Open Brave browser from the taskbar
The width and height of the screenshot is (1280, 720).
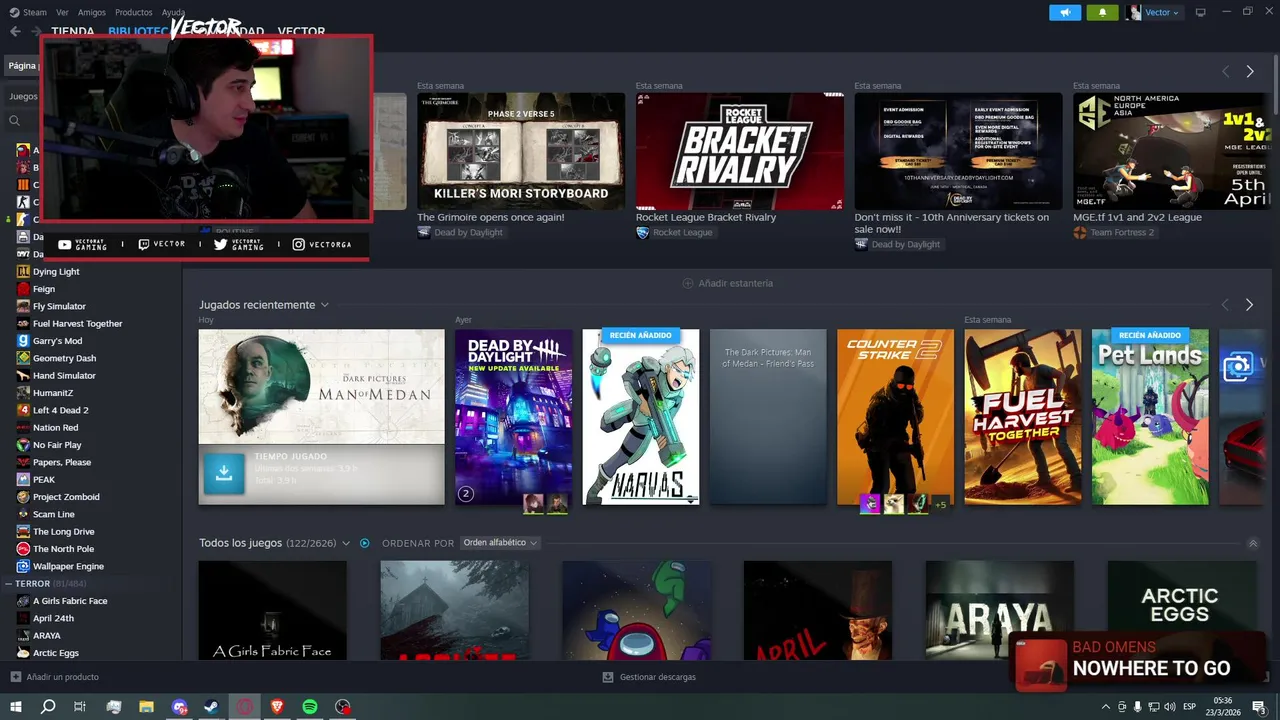277,707
